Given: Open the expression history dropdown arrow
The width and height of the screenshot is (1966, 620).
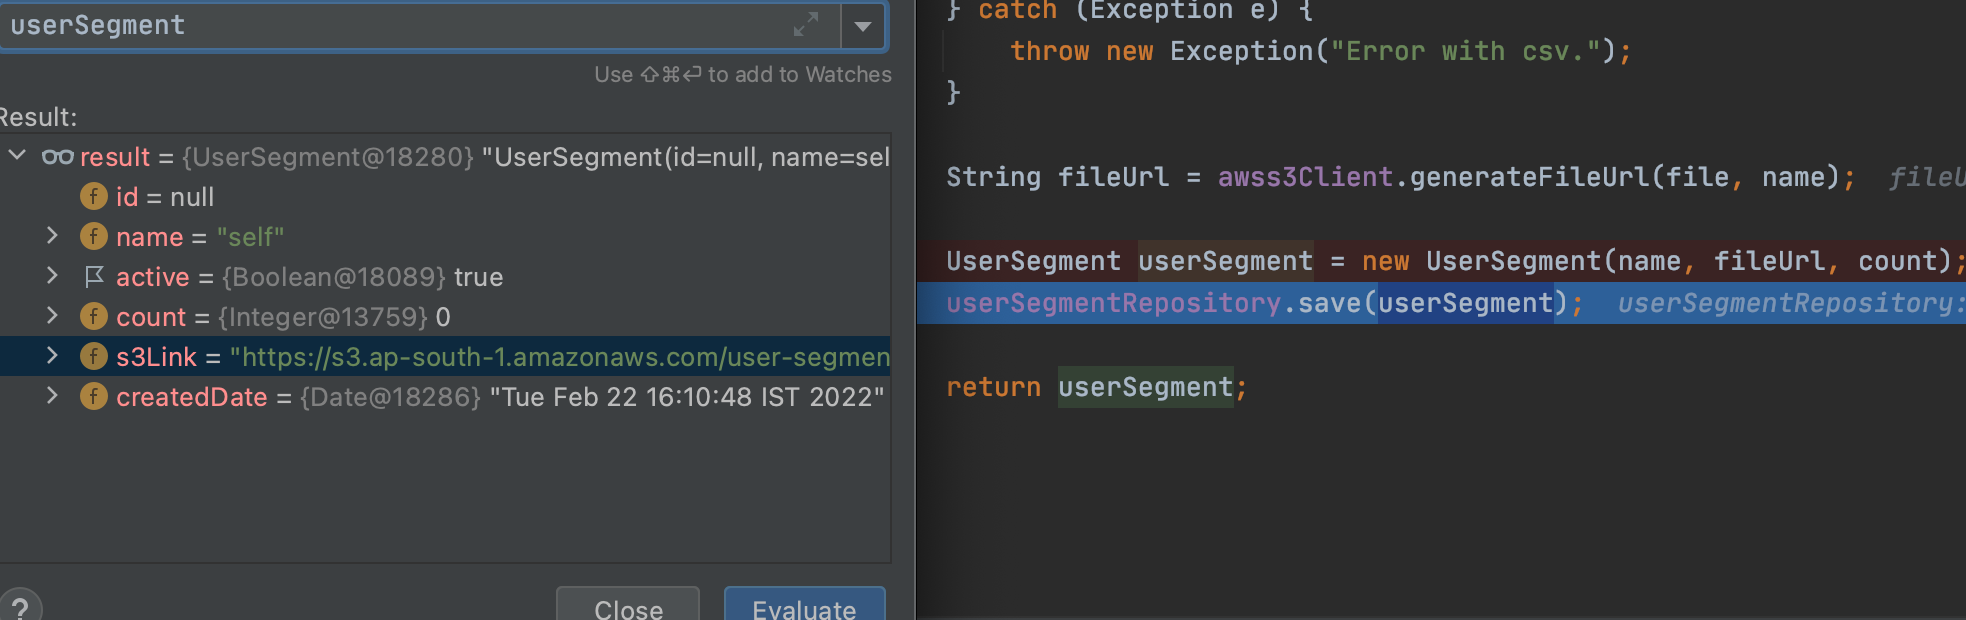Looking at the screenshot, I should point(863,26).
